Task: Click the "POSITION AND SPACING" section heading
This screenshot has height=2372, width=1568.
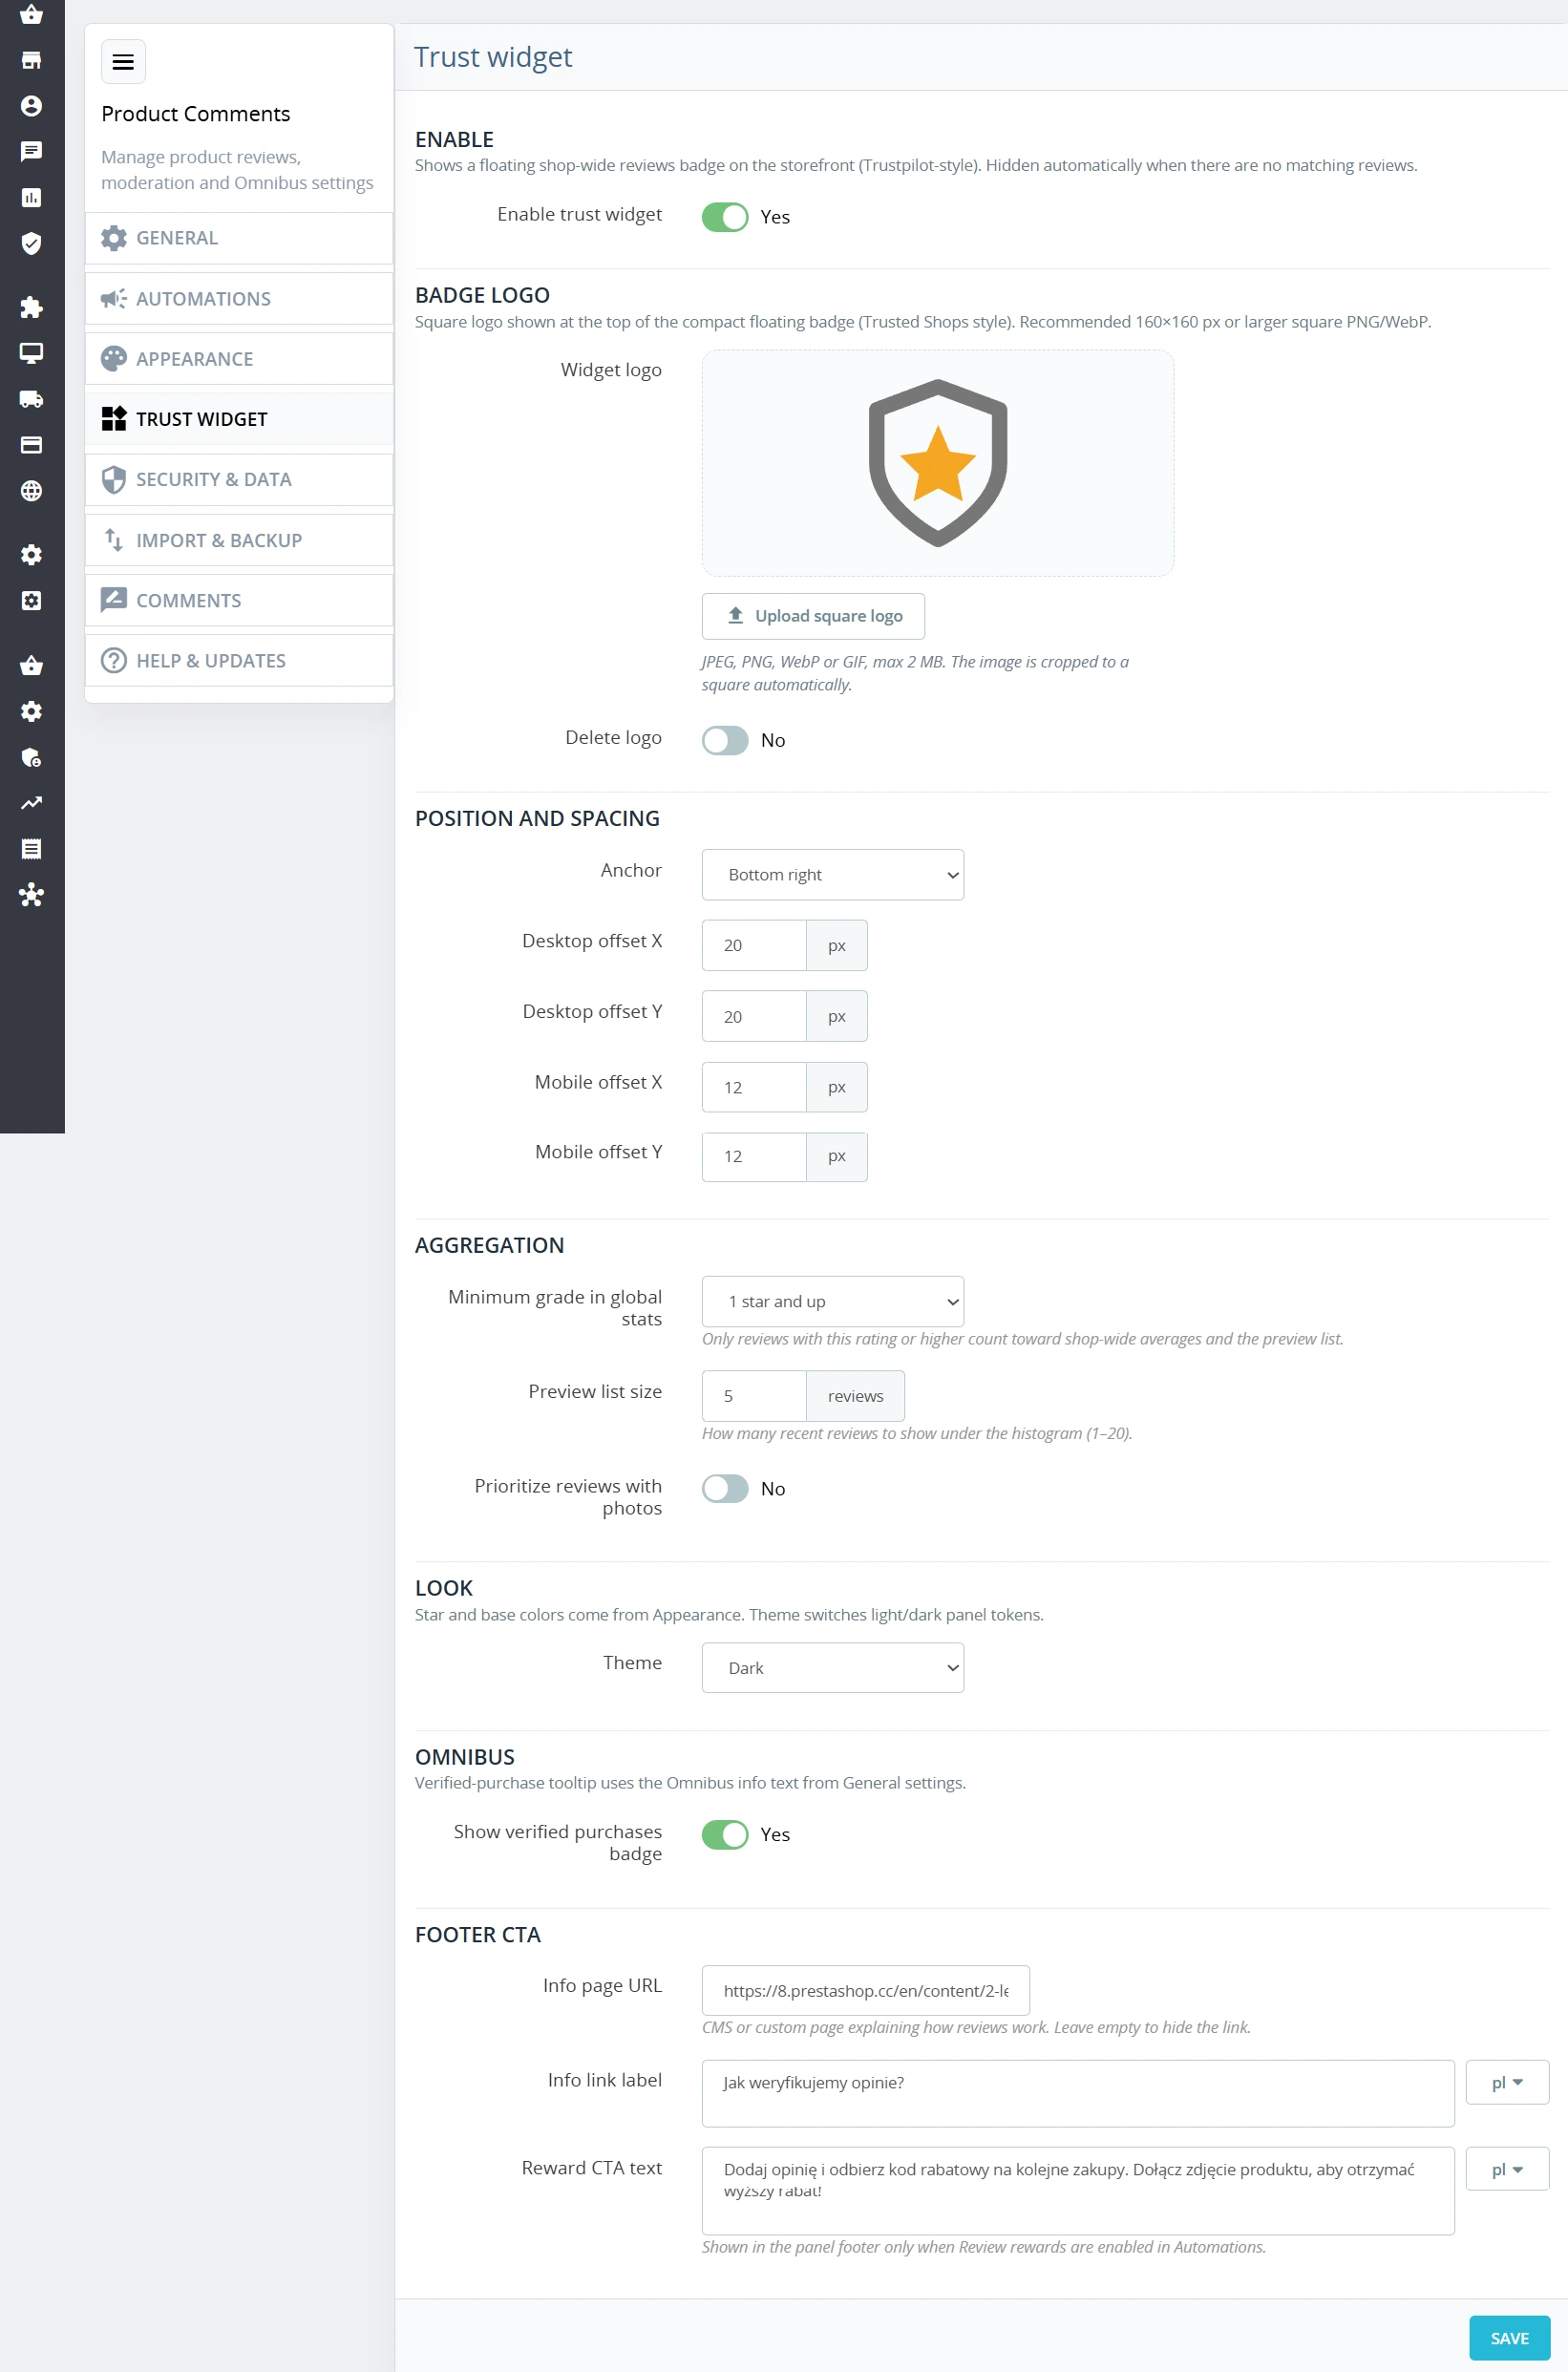Action: coord(537,818)
